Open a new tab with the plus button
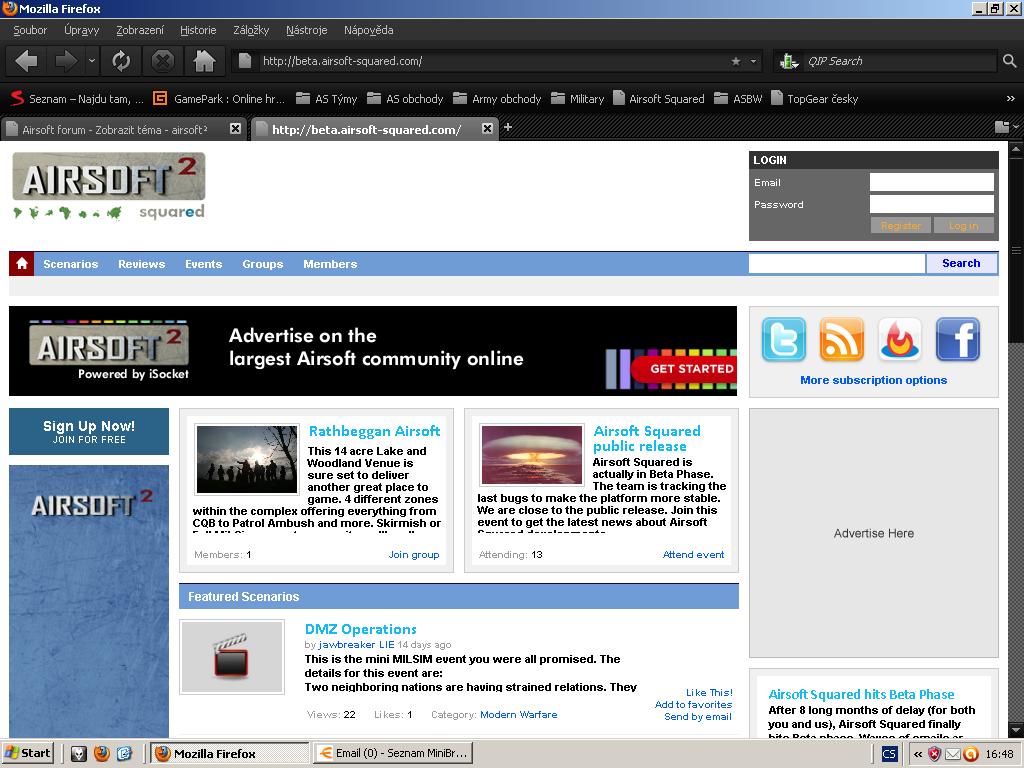1024x768 pixels. (x=508, y=127)
